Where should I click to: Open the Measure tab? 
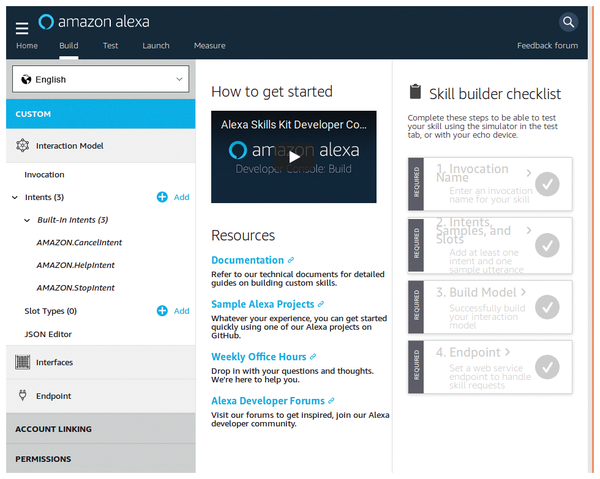click(209, 46)
